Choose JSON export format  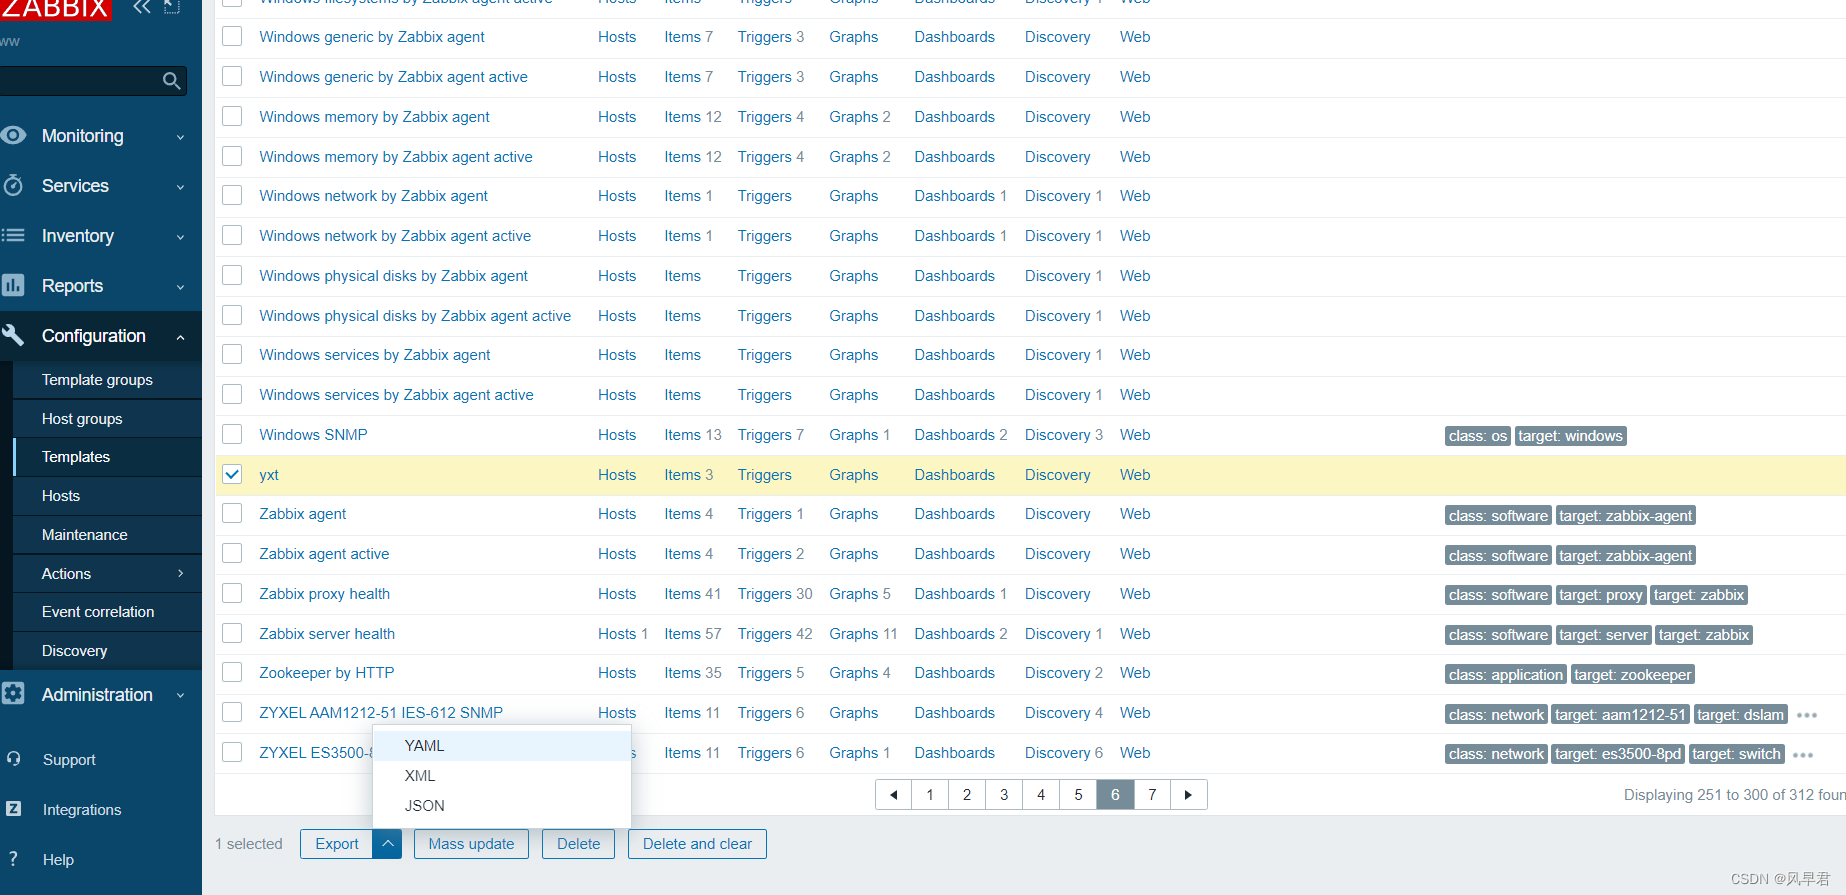coord(502,806)
